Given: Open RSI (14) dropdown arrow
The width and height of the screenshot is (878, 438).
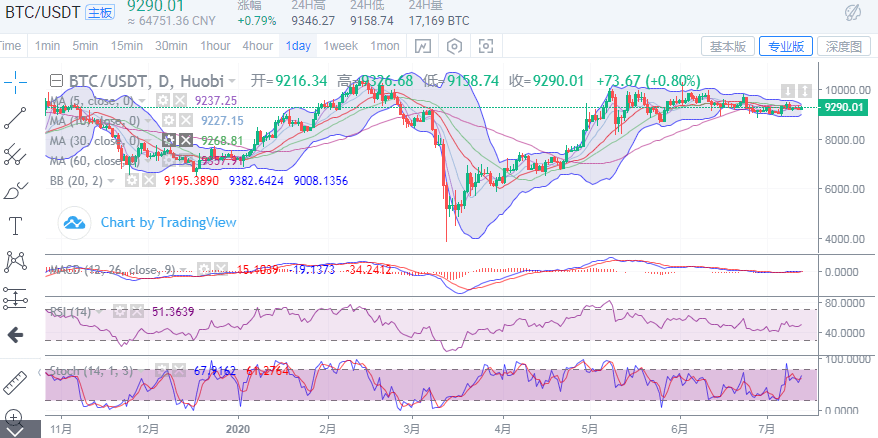Looking at the screenshot, I should [100, 312].
